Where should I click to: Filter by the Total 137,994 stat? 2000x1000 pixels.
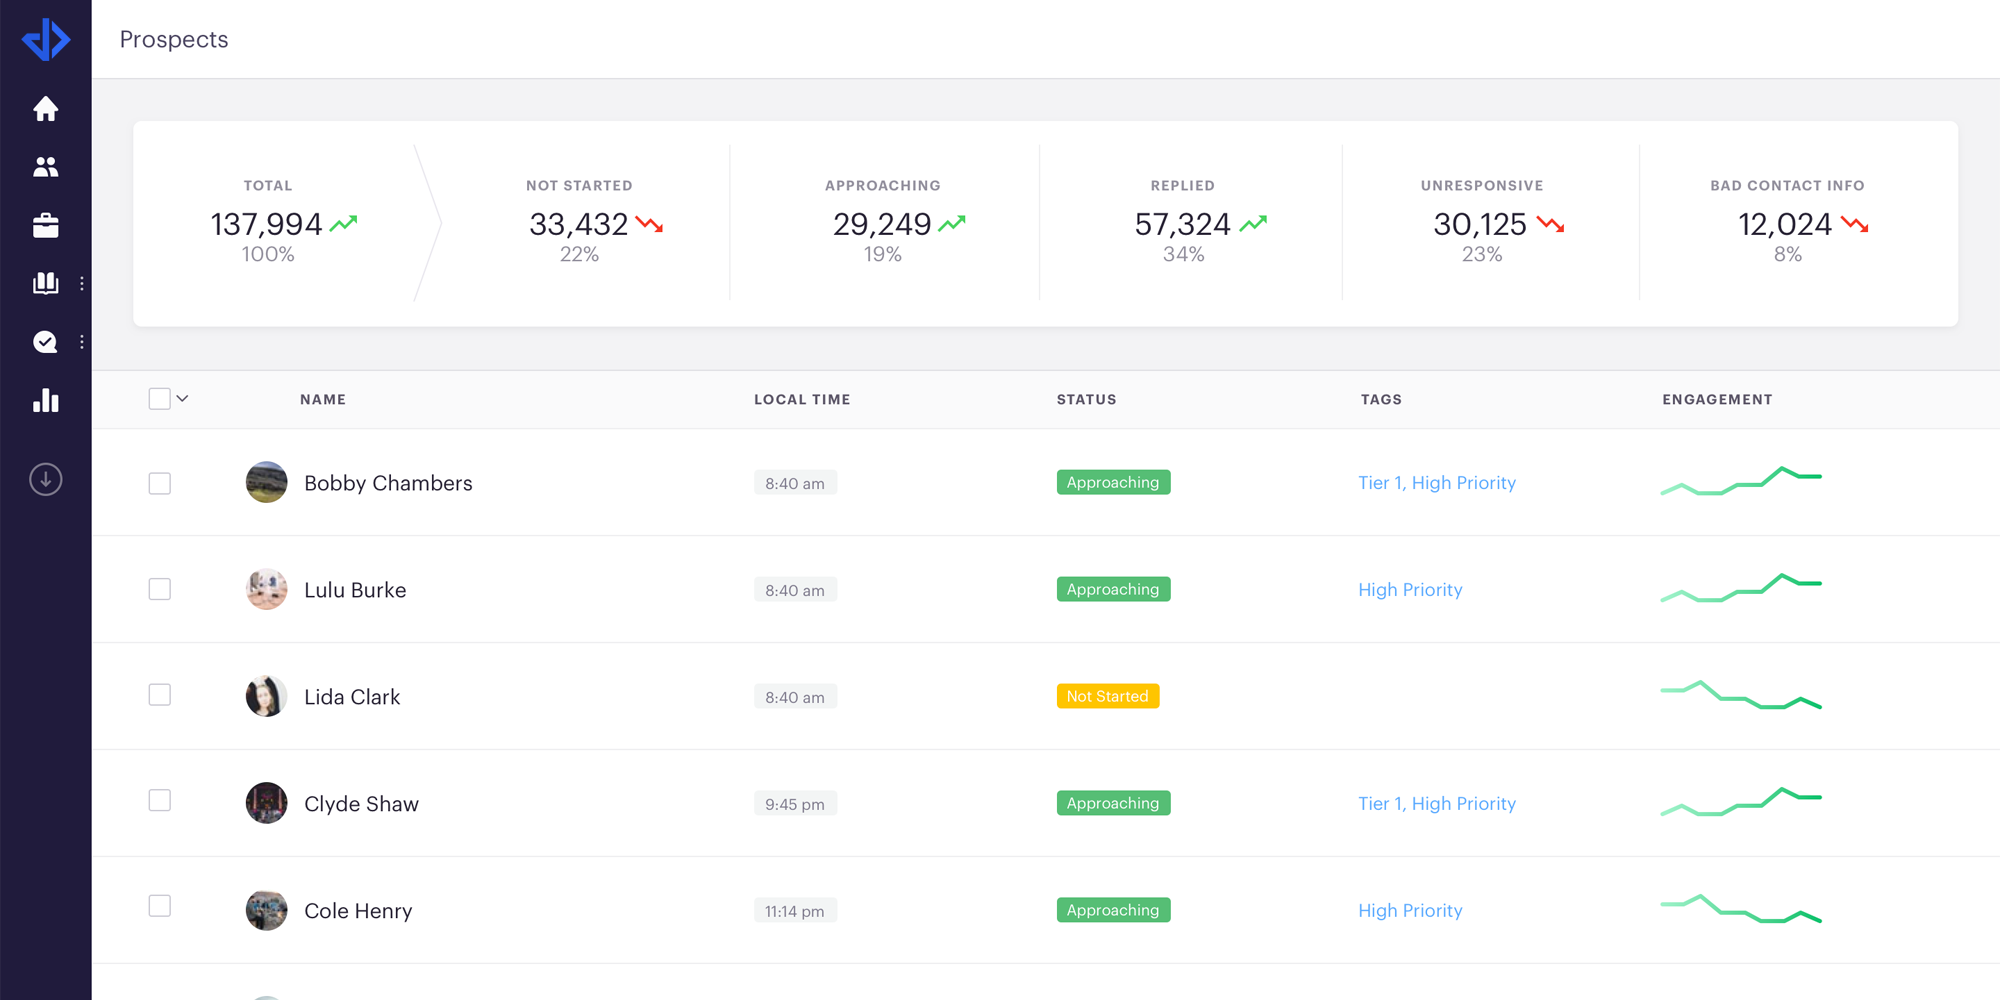tap(268, 223)
